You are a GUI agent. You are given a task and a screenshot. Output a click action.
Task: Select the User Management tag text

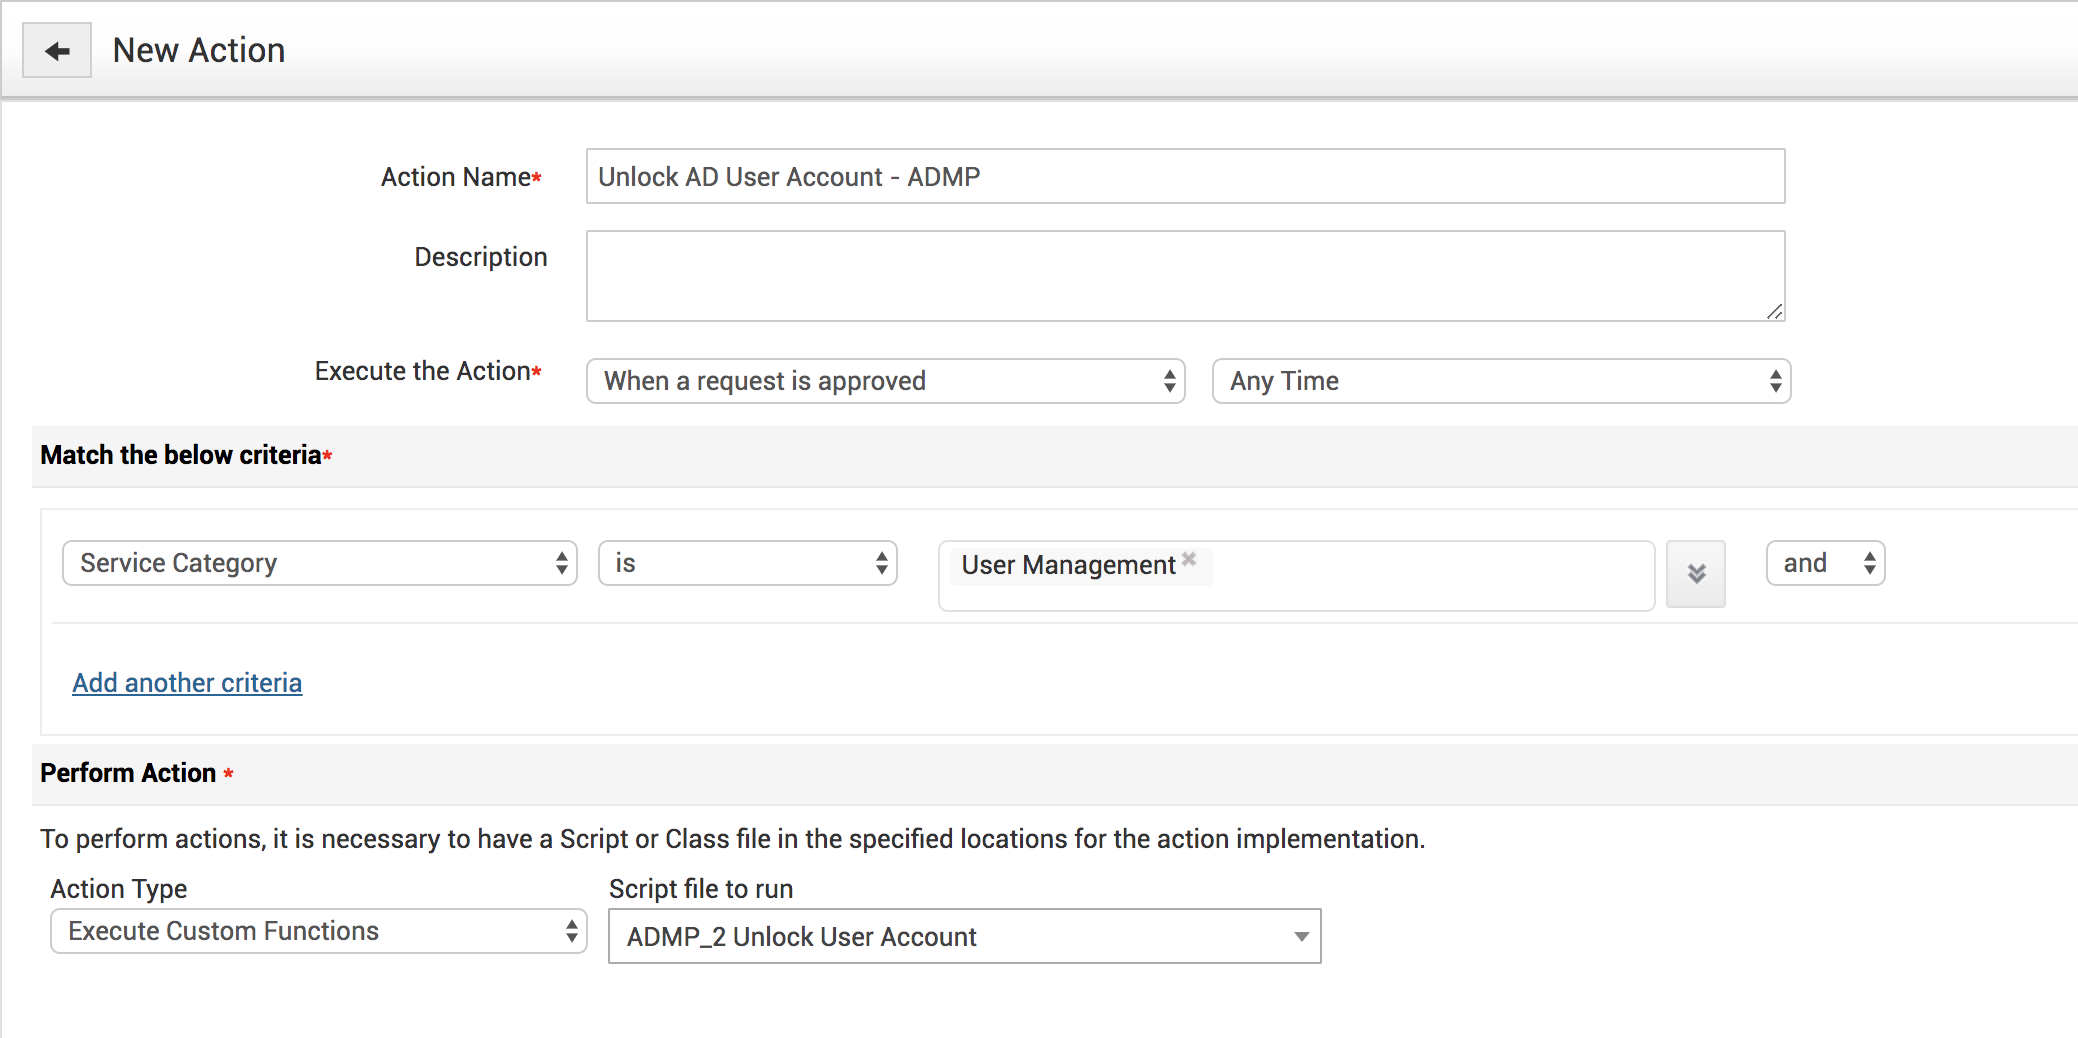1067,565
